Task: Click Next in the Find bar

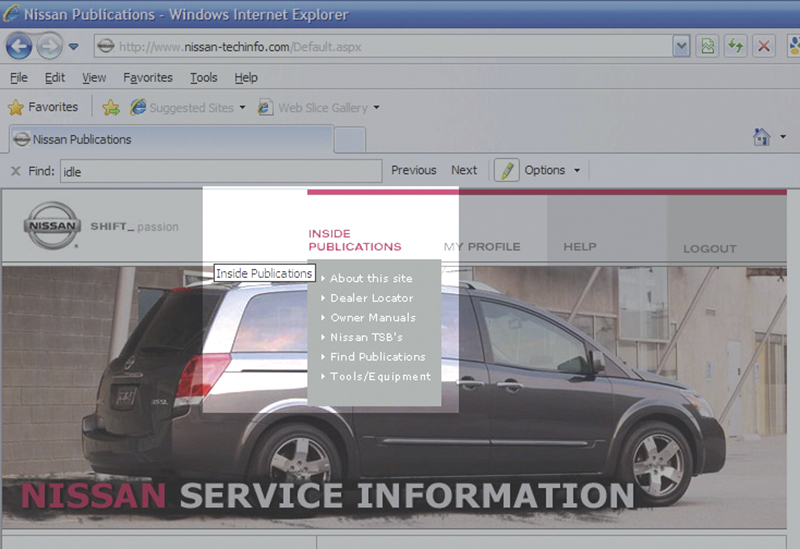Action: point(464,170)
